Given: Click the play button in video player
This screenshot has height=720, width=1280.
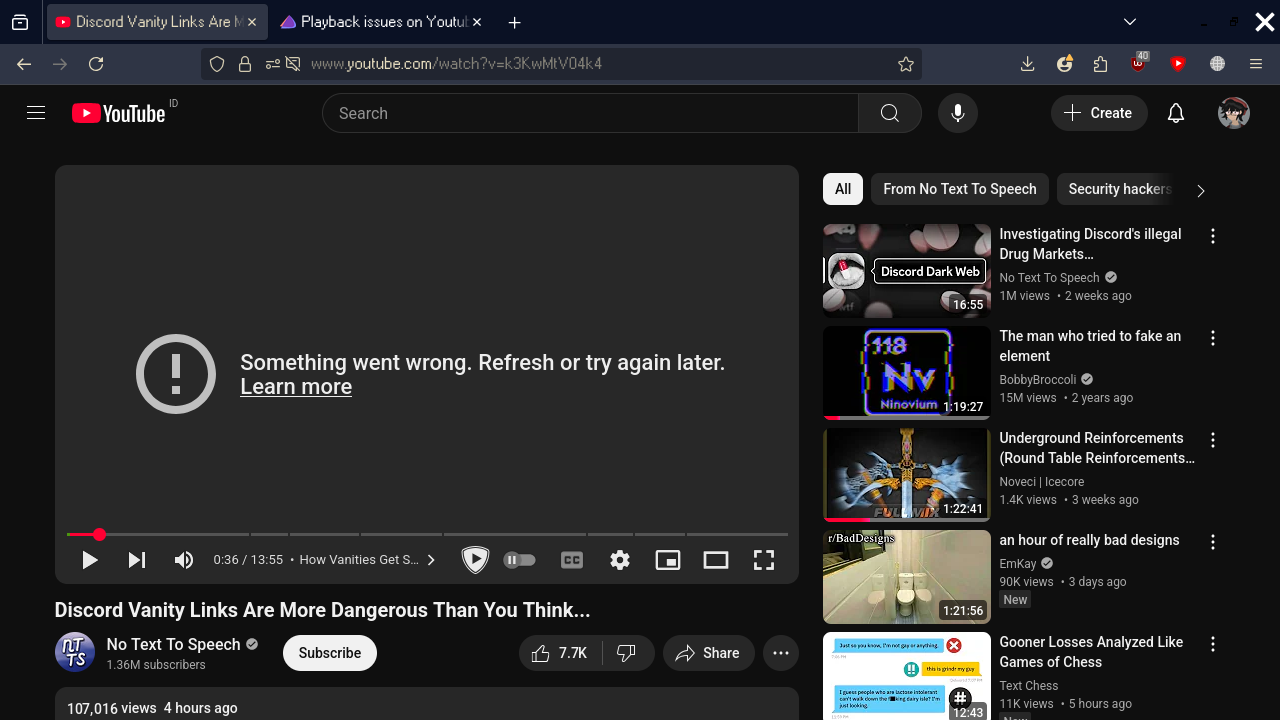Looking at the screenshot, I should [x=89, y=560].
